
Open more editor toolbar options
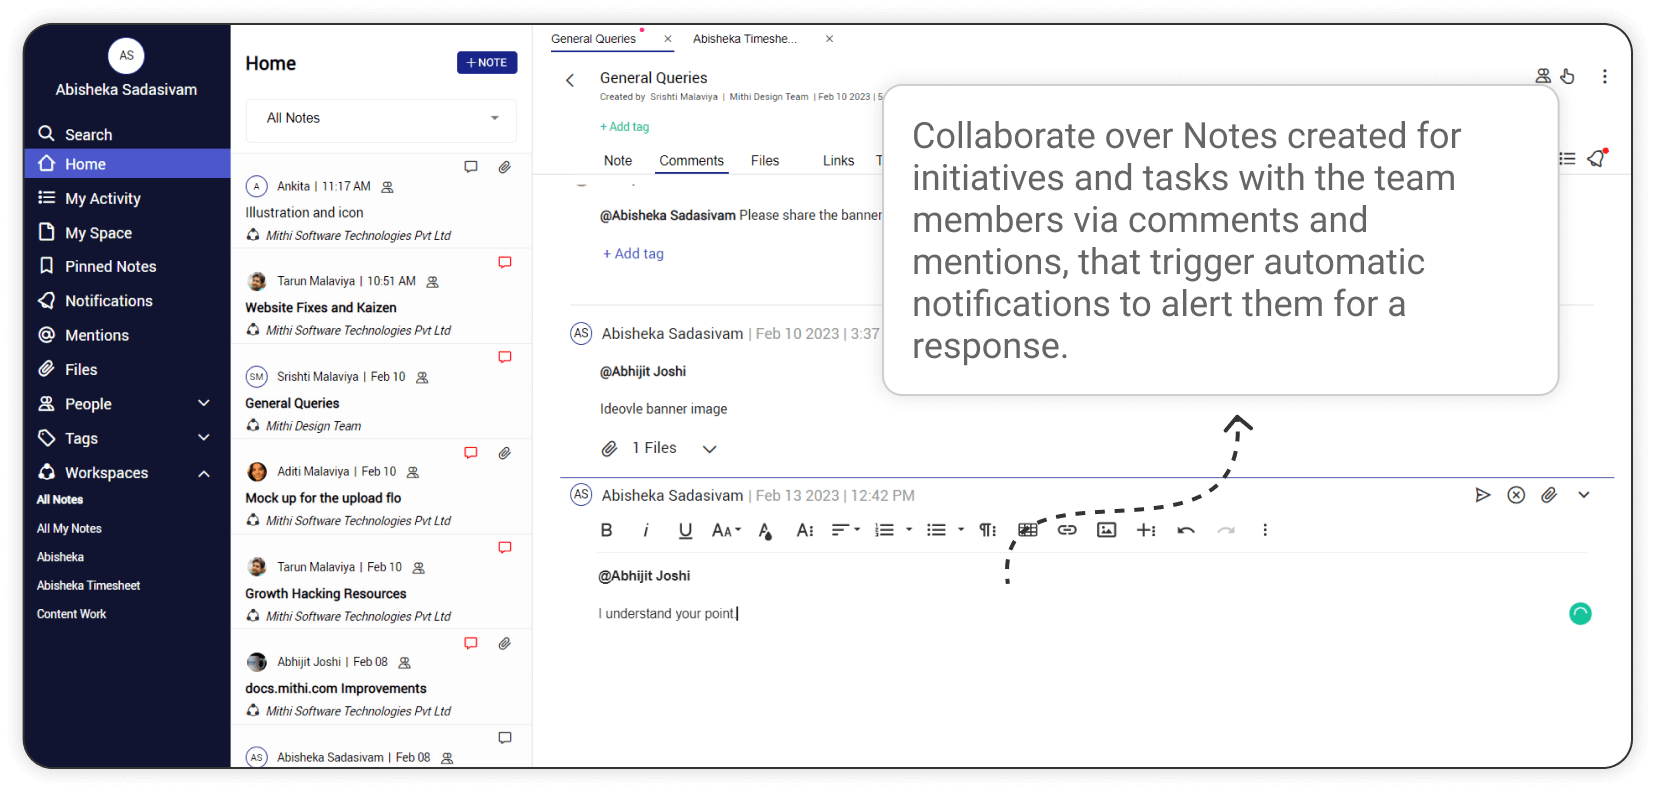1265,530
